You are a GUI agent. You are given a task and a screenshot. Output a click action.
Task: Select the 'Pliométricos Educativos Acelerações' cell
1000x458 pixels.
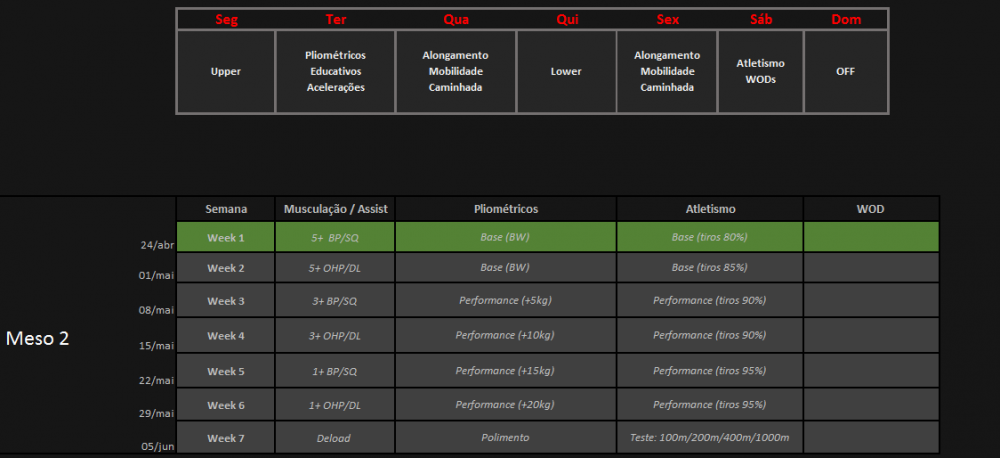335,72
